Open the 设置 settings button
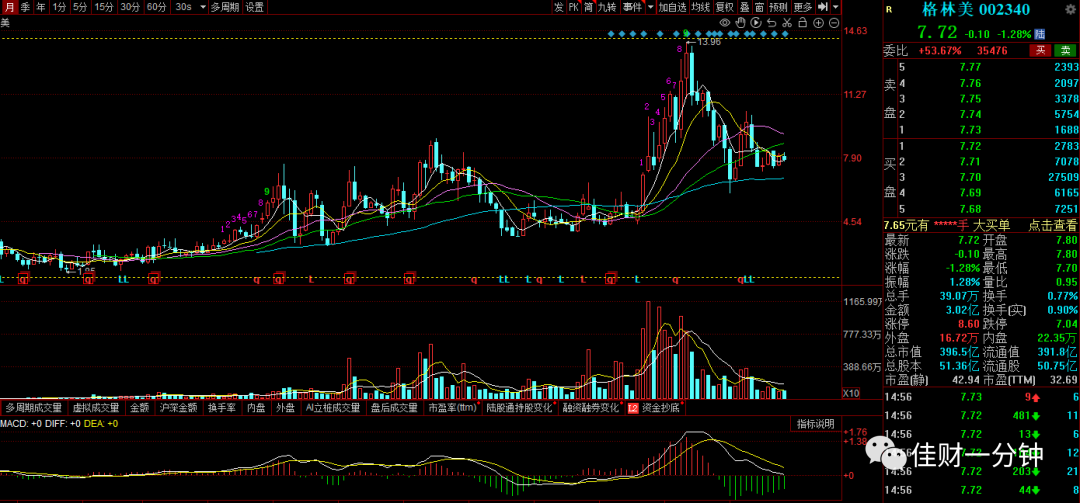 255,7
